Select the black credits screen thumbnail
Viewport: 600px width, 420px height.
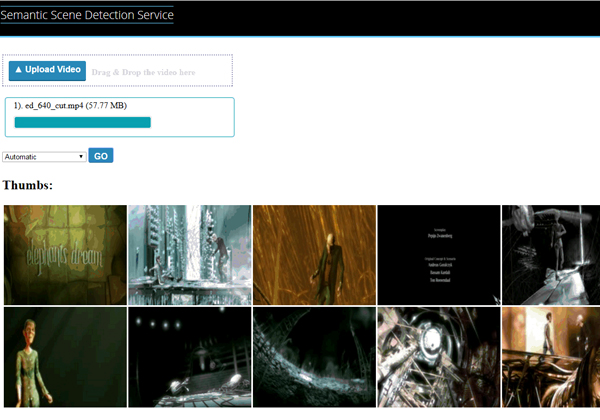click(x=437, y=255)
